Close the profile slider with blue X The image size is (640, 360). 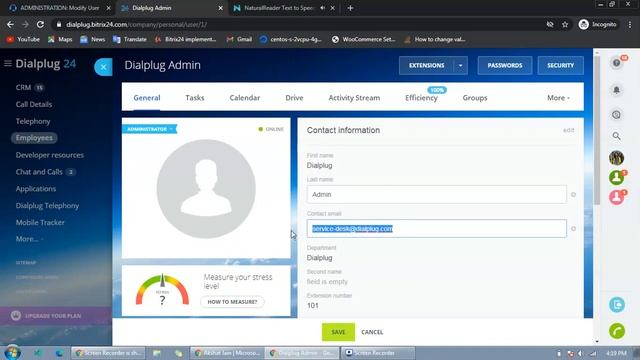[x=103, y=67]
